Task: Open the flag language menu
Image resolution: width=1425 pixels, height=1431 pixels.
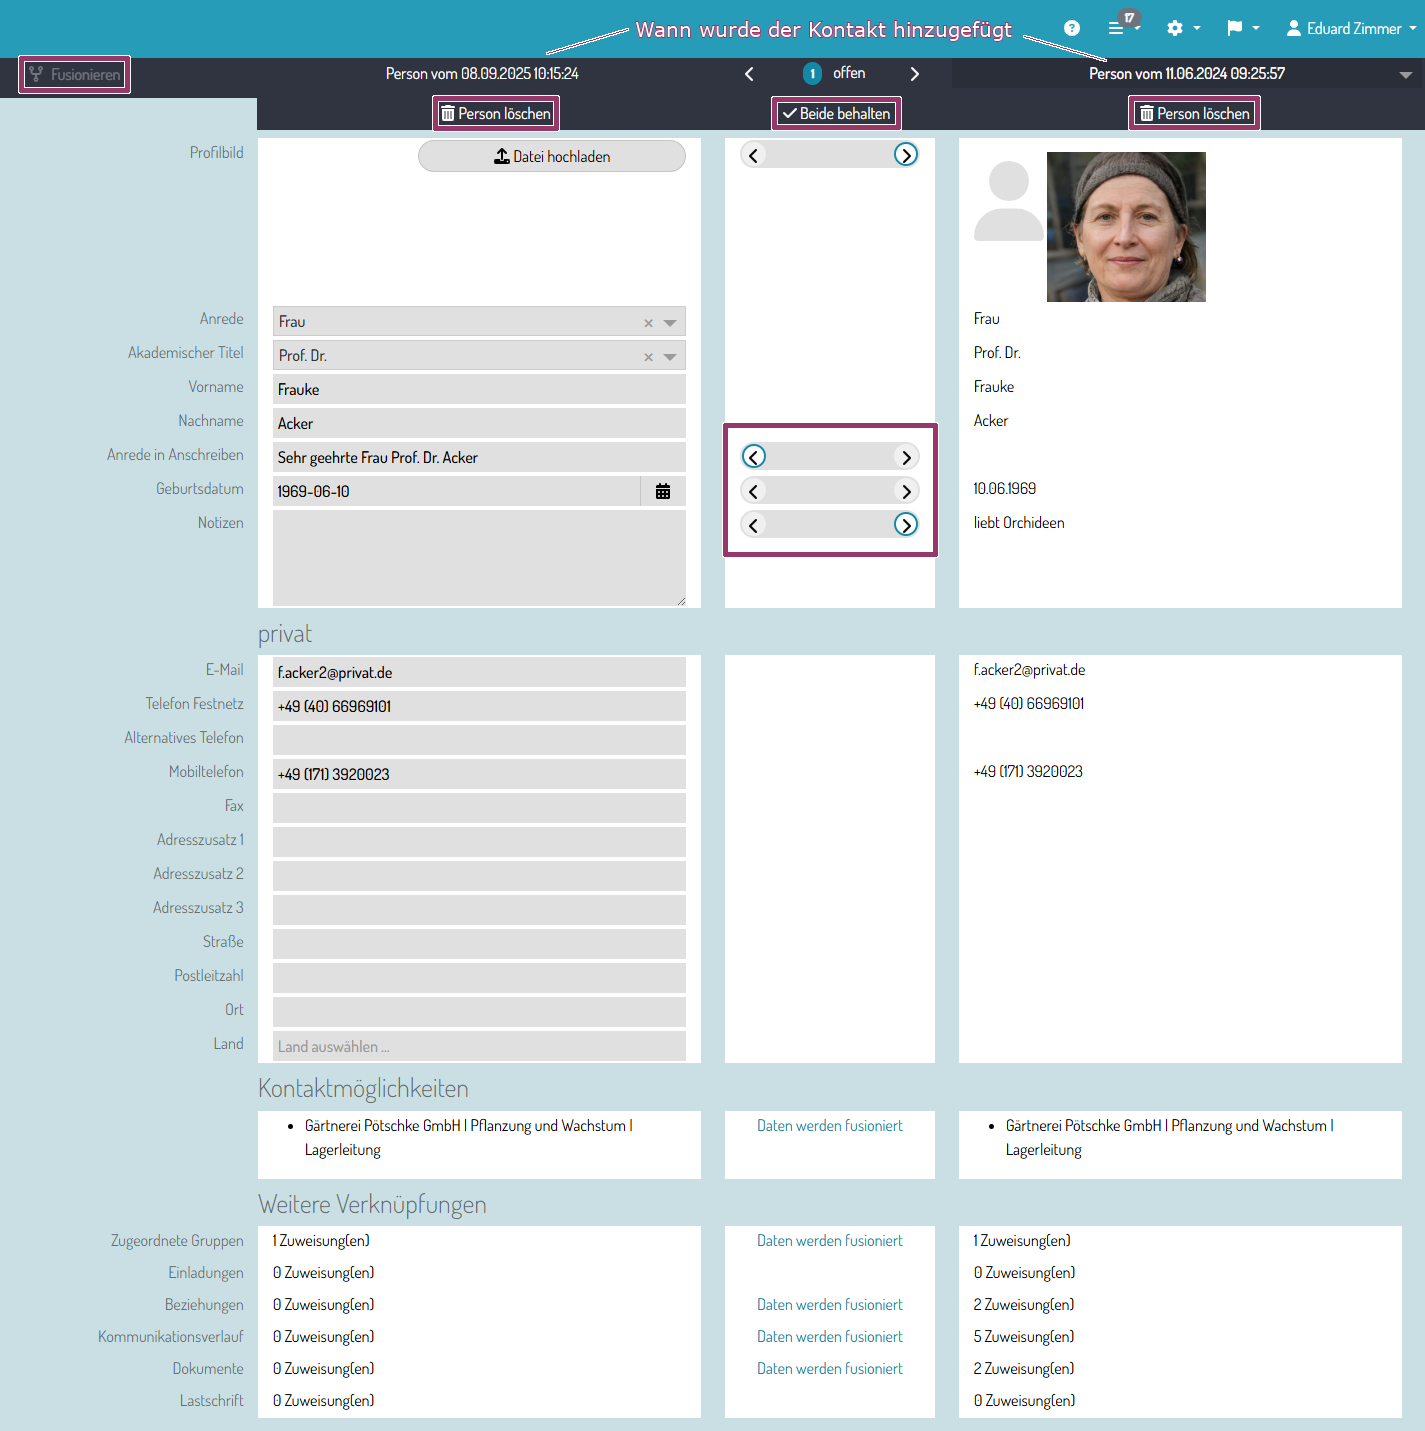Action: tap(1242, 28)
